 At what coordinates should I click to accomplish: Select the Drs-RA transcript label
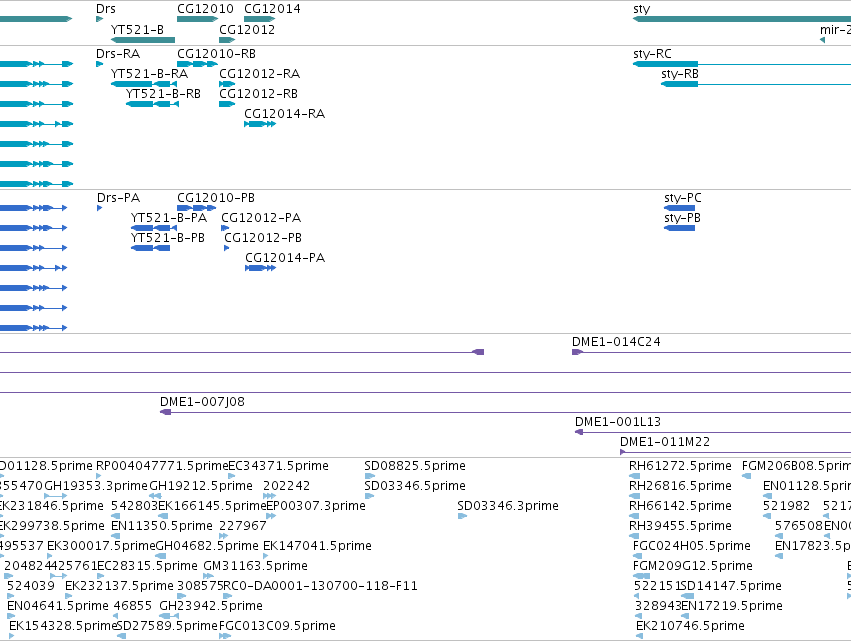pyautogui.click(x=118, y=54)
